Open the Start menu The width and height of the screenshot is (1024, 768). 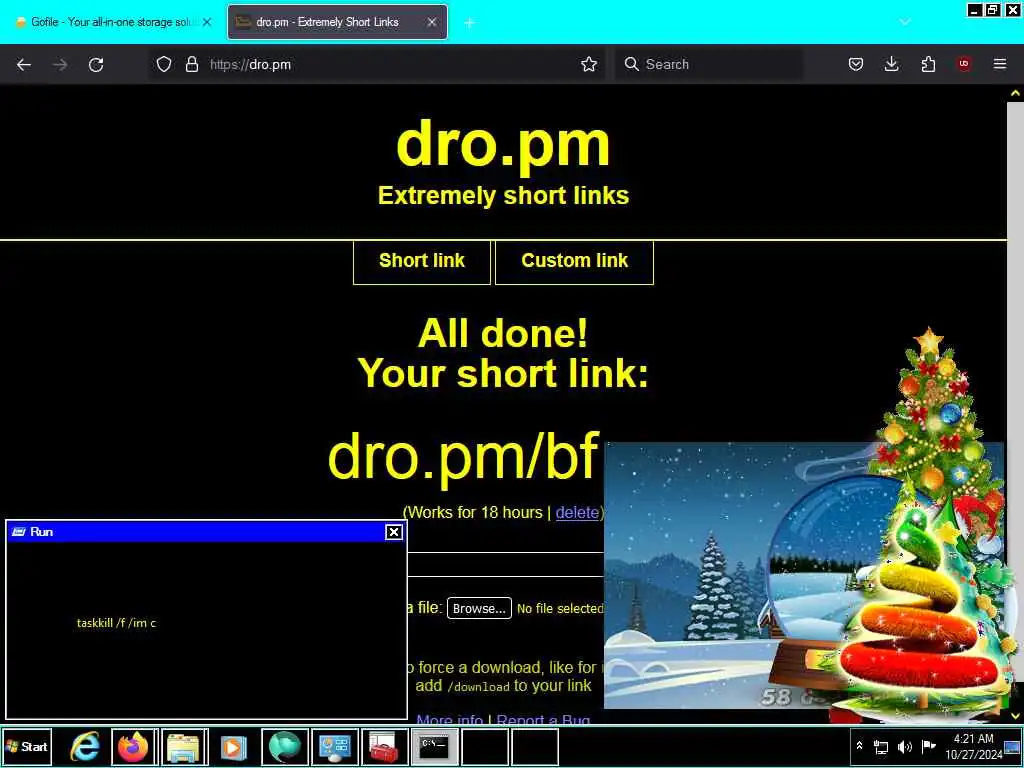27,746
